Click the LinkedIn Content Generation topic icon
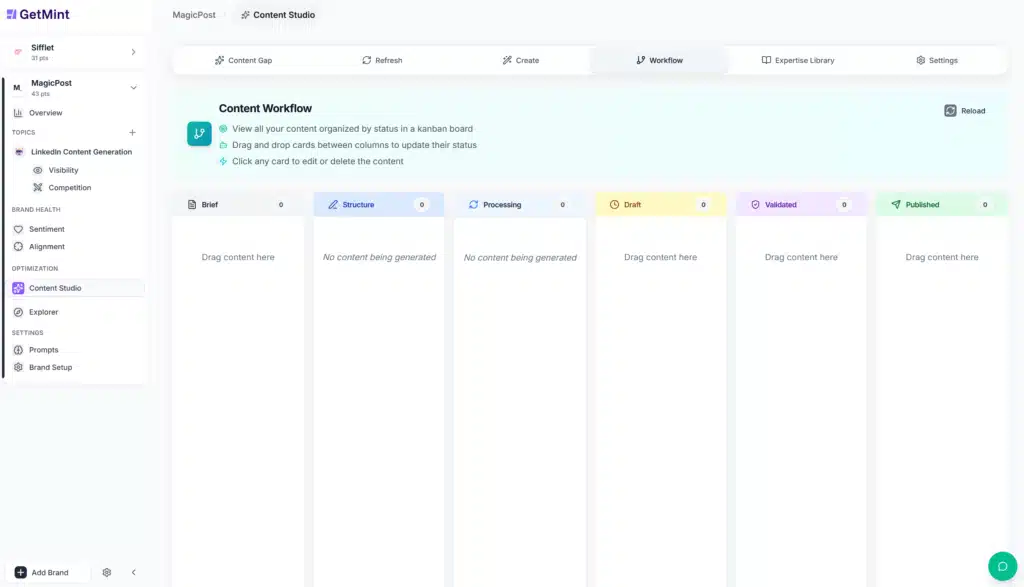This screenshot has height=587, width=1024. click(19, 152)
